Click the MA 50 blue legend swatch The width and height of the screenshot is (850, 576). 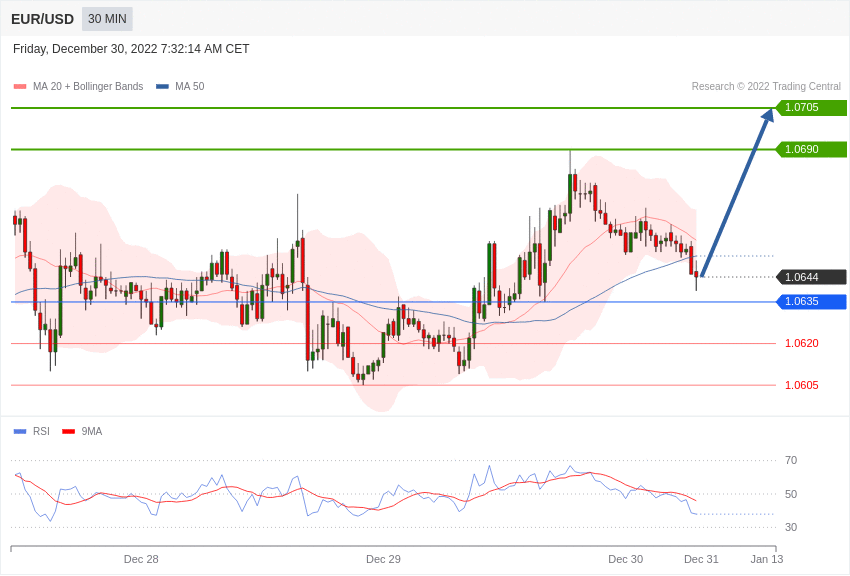[162, 87]
